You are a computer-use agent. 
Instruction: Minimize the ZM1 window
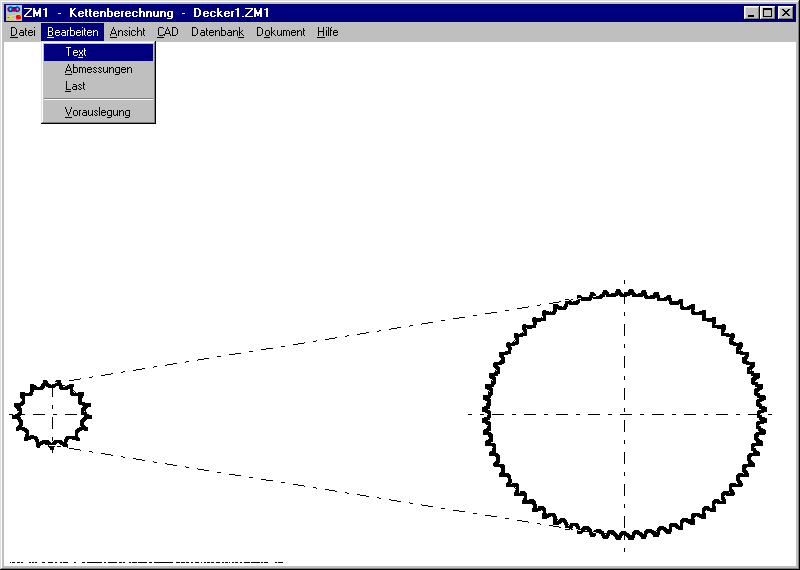point(751,13)
